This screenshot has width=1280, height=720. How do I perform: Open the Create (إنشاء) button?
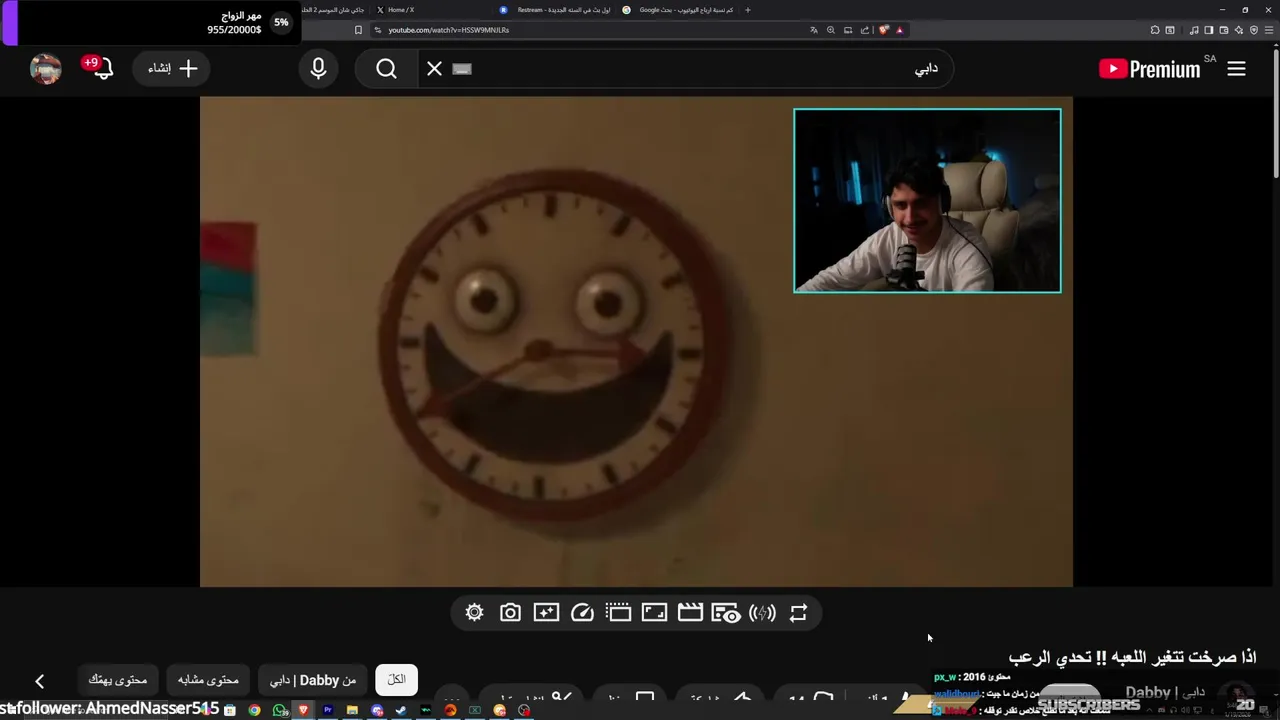[173, 69]
